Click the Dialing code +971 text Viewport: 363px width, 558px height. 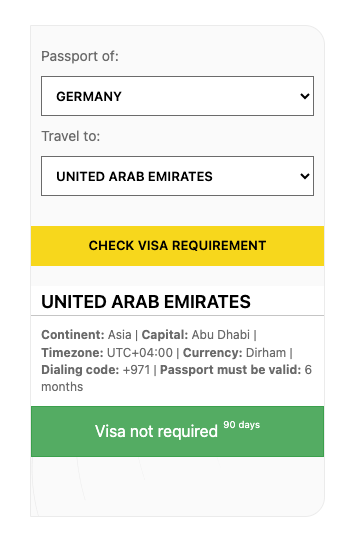(x=96, y=370)
